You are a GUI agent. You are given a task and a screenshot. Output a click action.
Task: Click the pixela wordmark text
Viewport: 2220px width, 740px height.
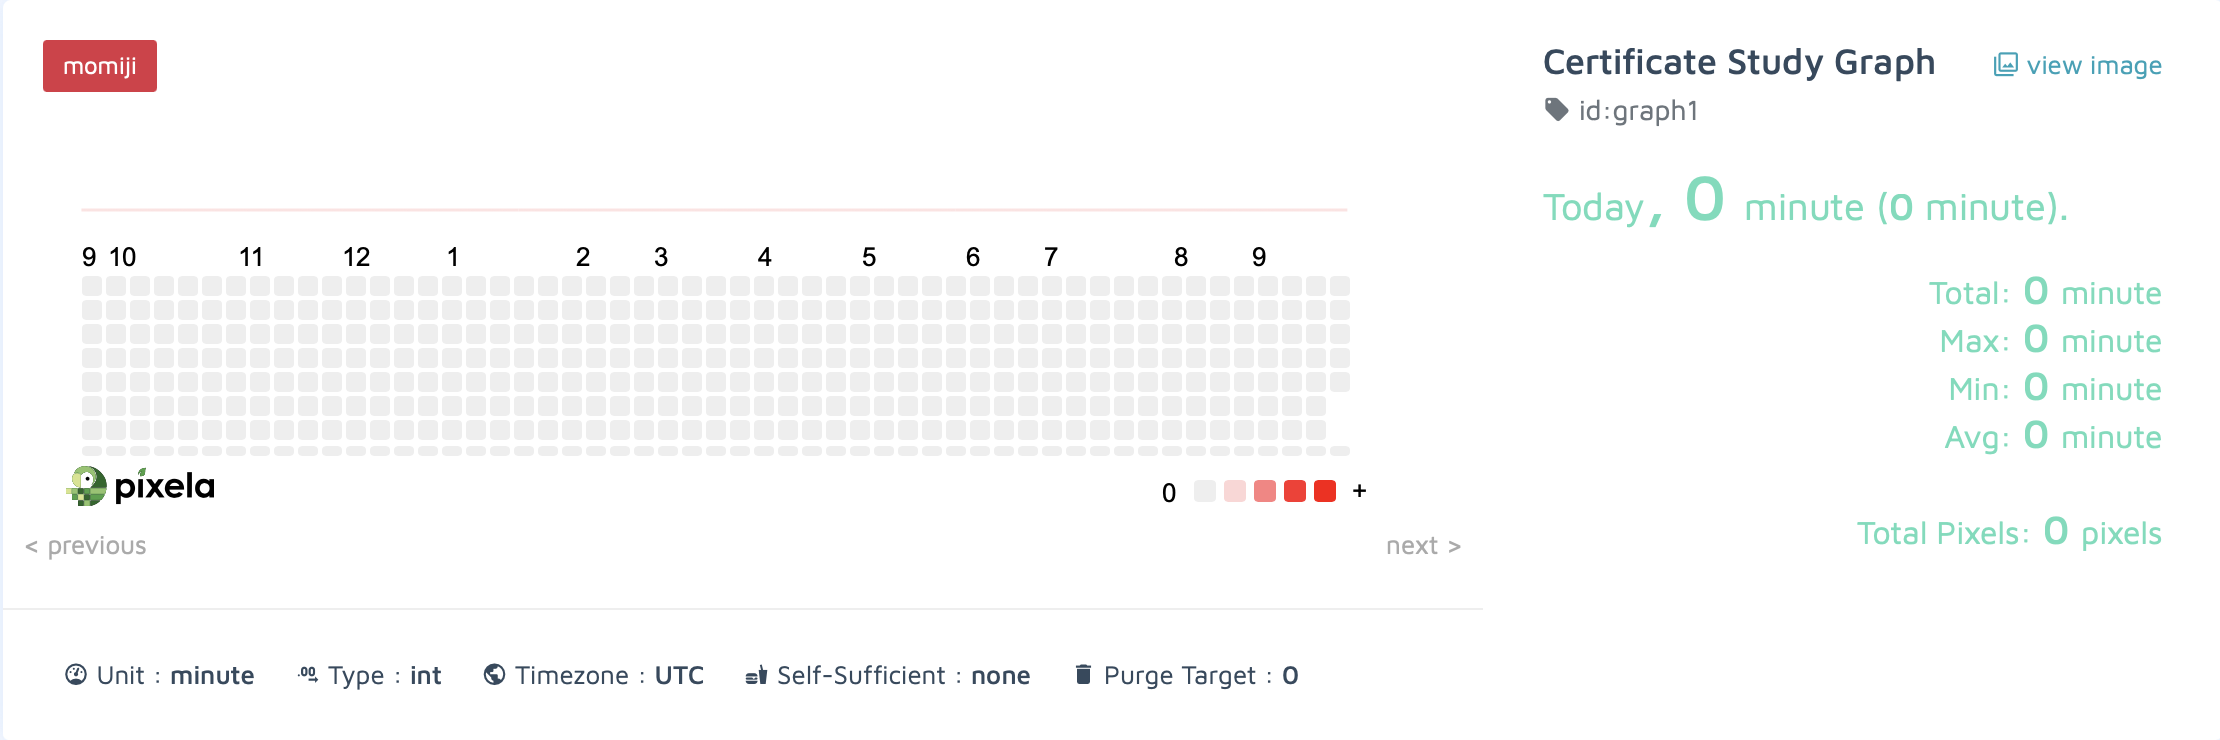165,486
